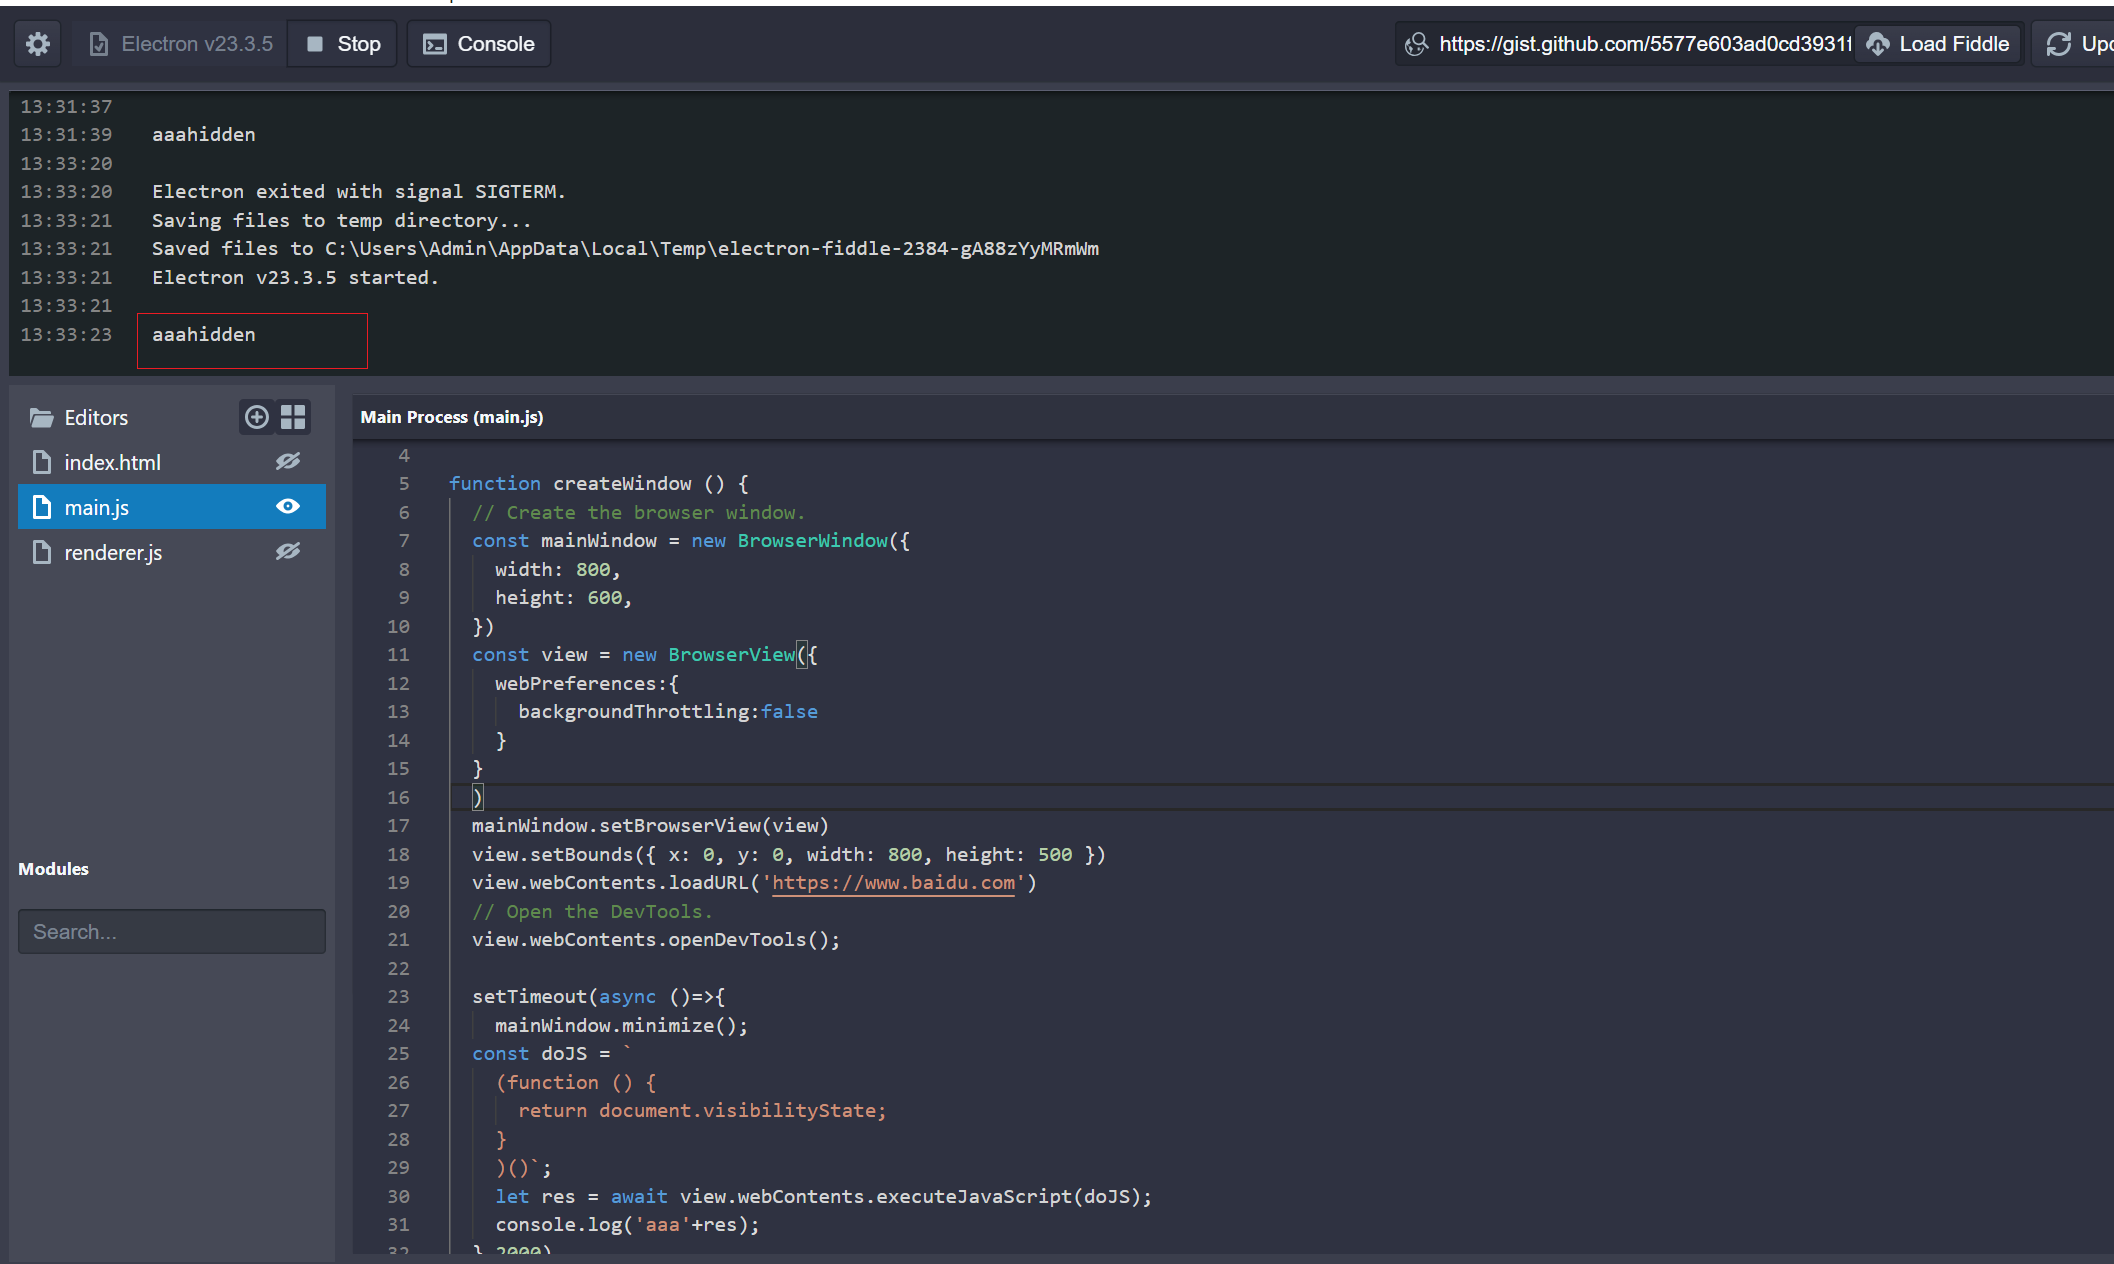
Task: Open the https://www.baidu.com link in code
Action: (x=893, y=883)
